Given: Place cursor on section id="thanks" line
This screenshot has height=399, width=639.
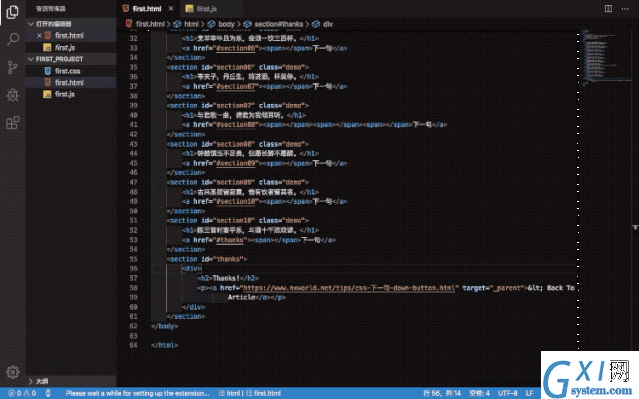Looking at the screenshot, I should [207, 259].
